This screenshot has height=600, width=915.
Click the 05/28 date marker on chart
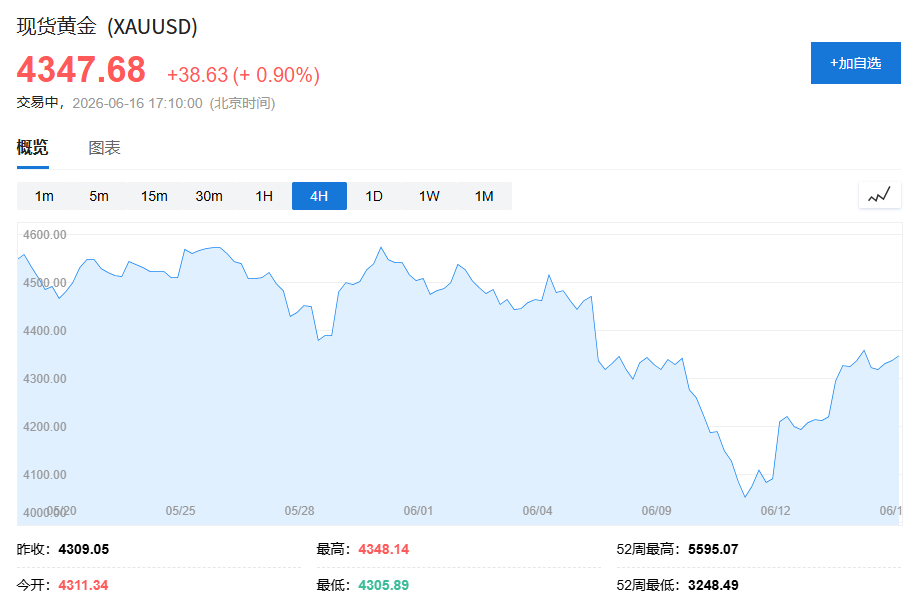point(299,511)
